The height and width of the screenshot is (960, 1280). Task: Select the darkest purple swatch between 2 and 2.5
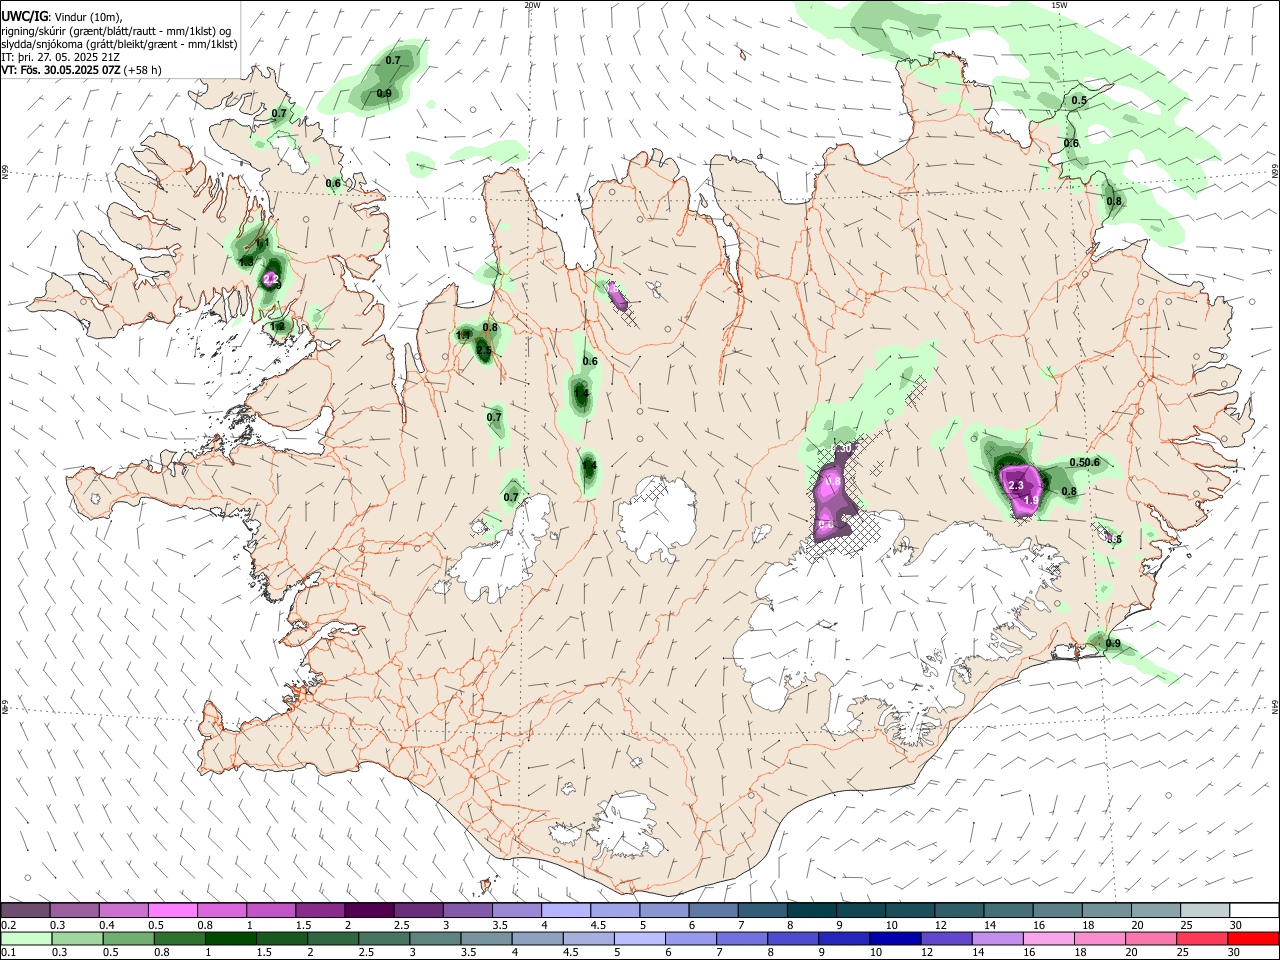369,911
